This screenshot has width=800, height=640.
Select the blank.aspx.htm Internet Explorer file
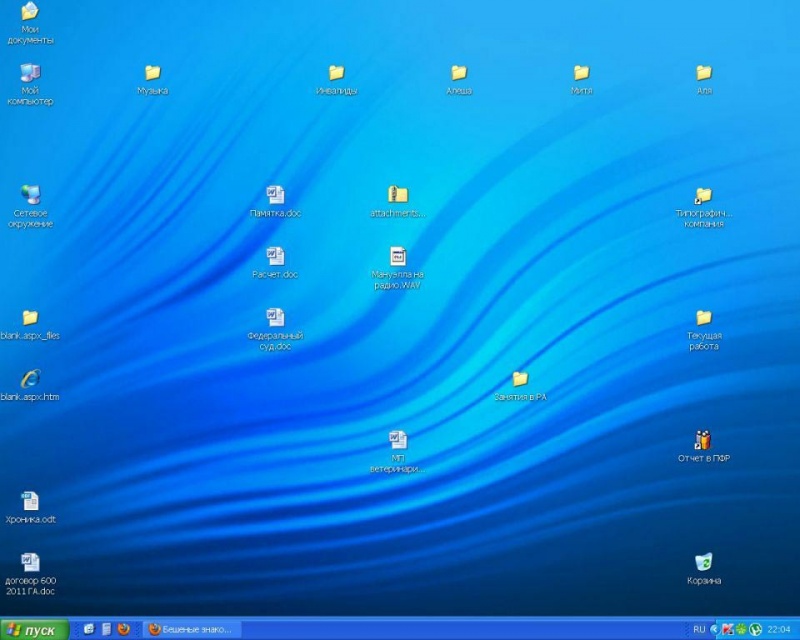30,379
